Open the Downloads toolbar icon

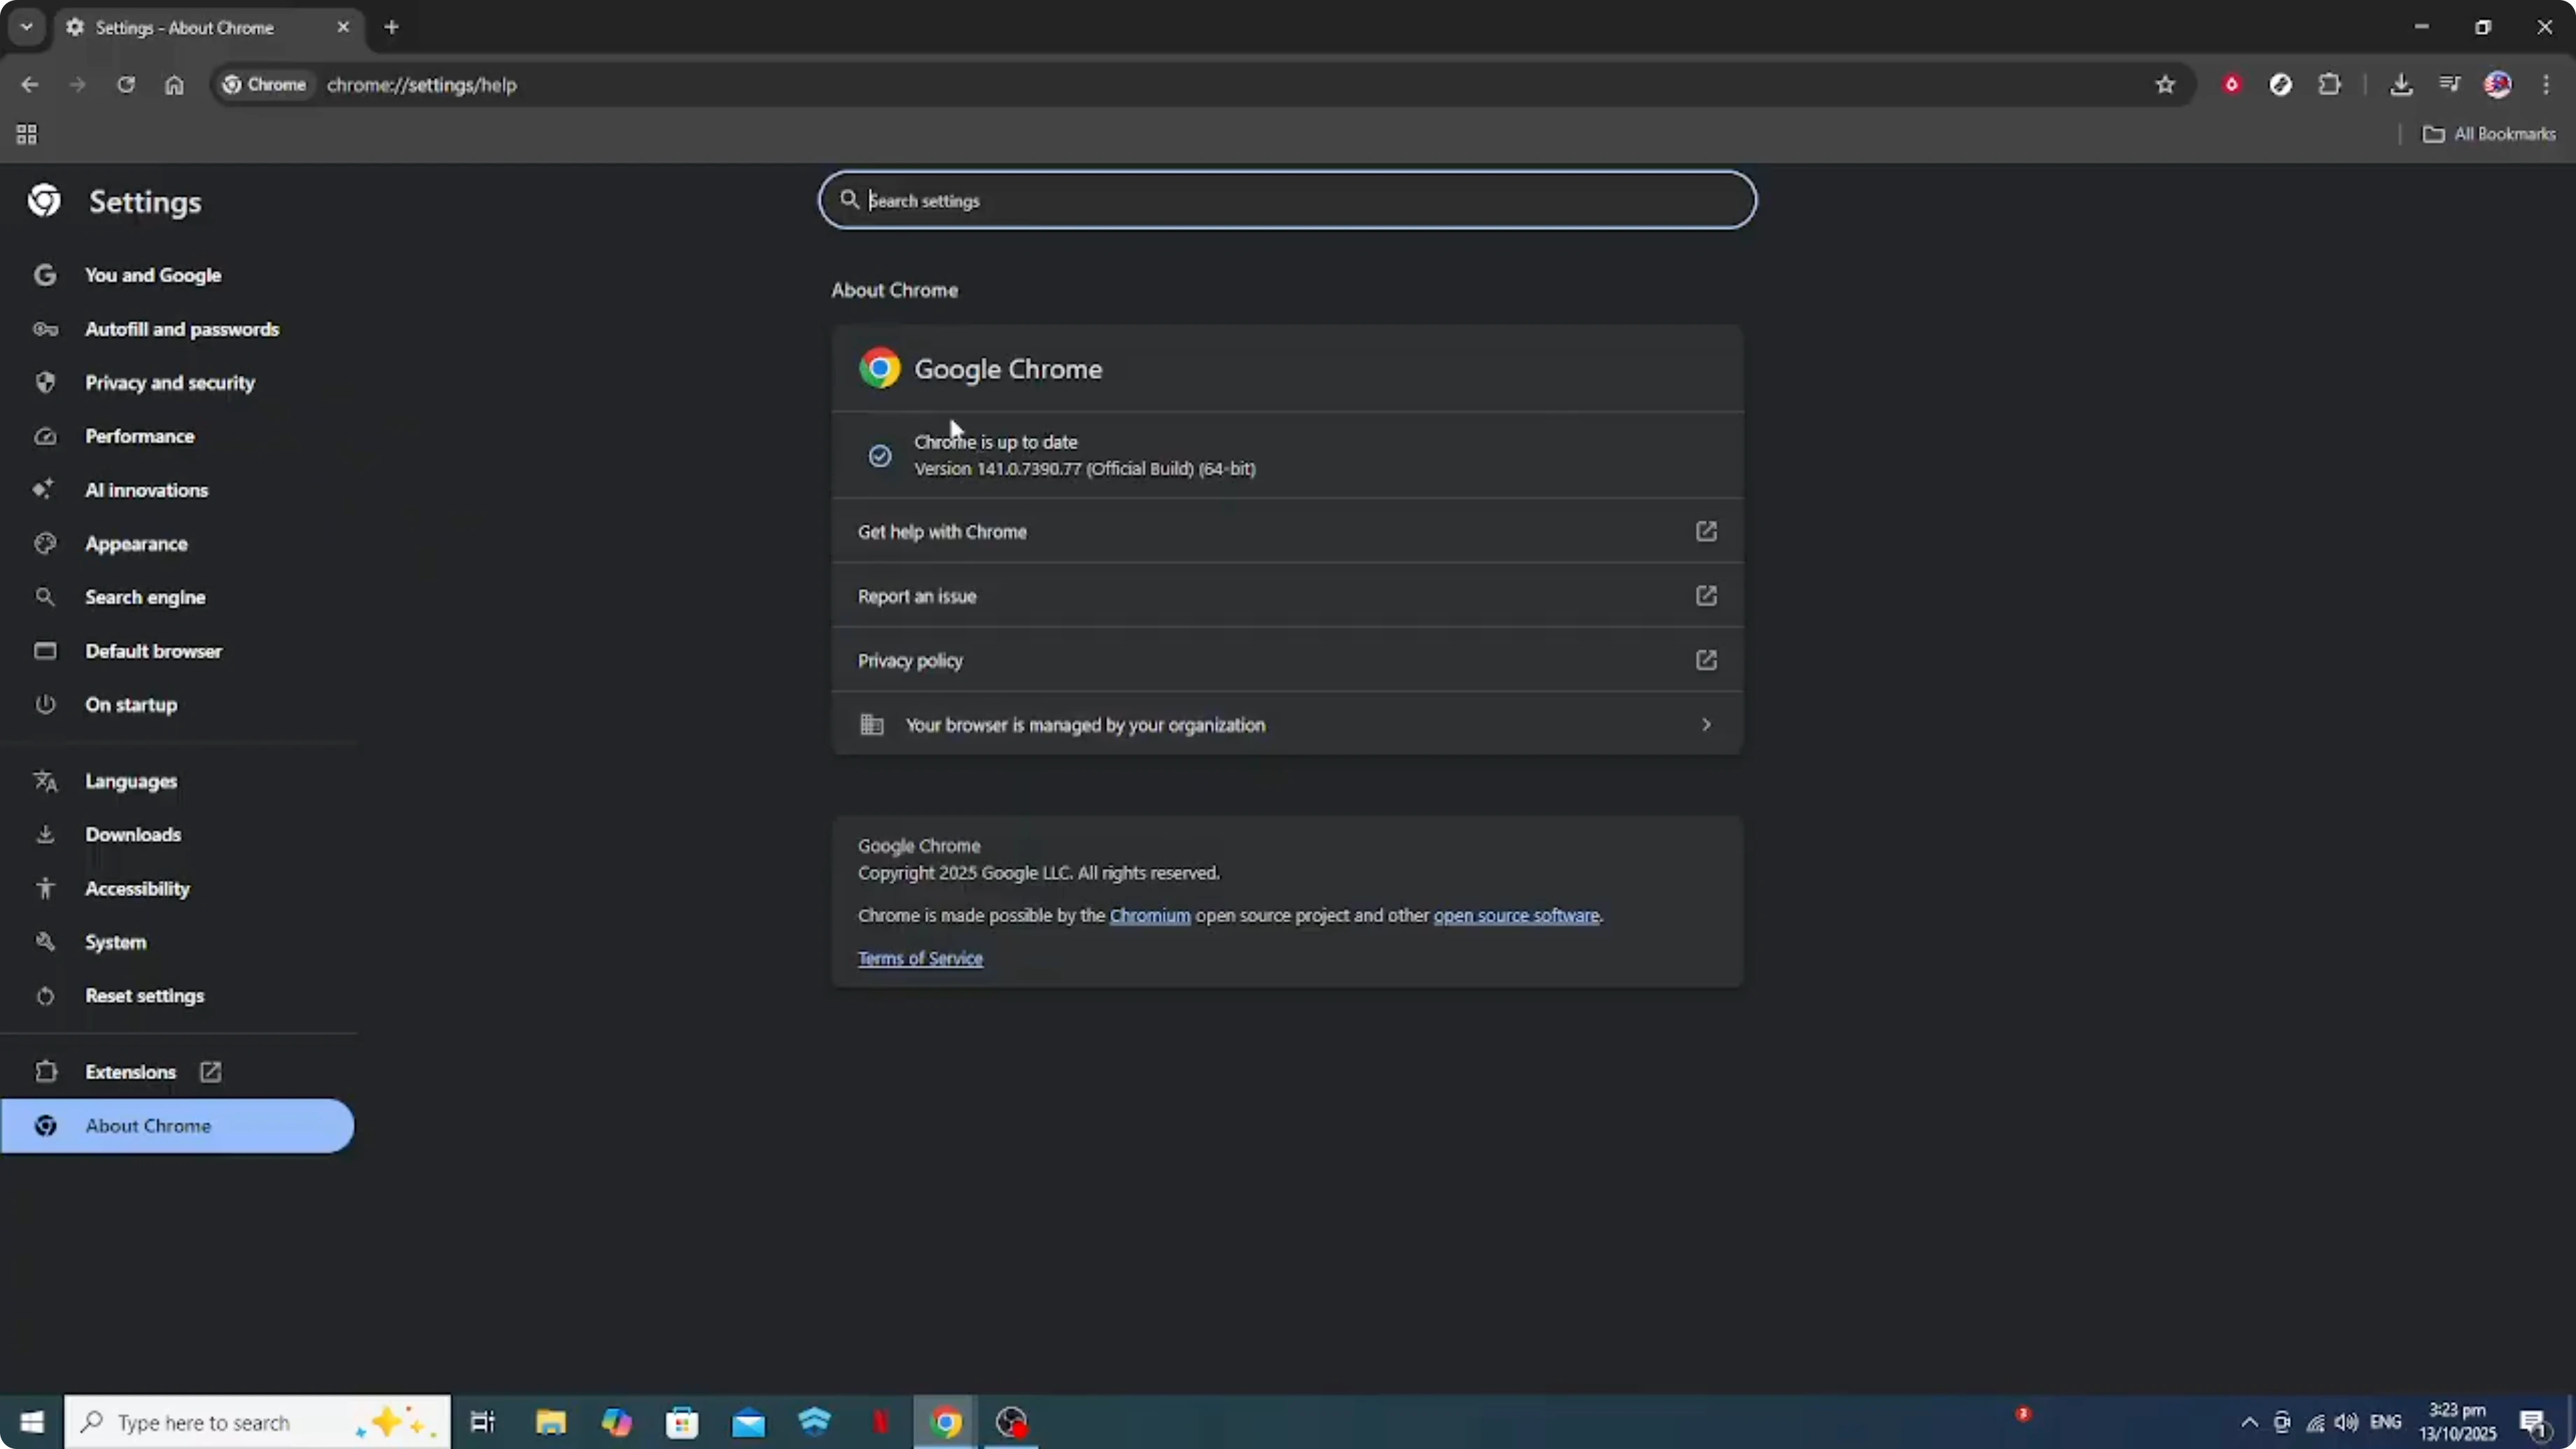click(x=2400, y=85)
